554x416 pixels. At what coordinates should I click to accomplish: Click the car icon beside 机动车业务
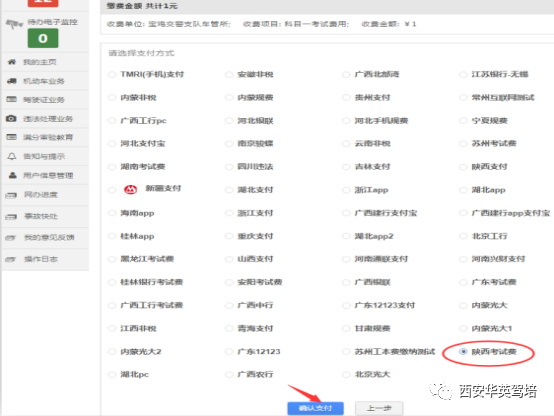pyautogui.click(x=12, y=81)
